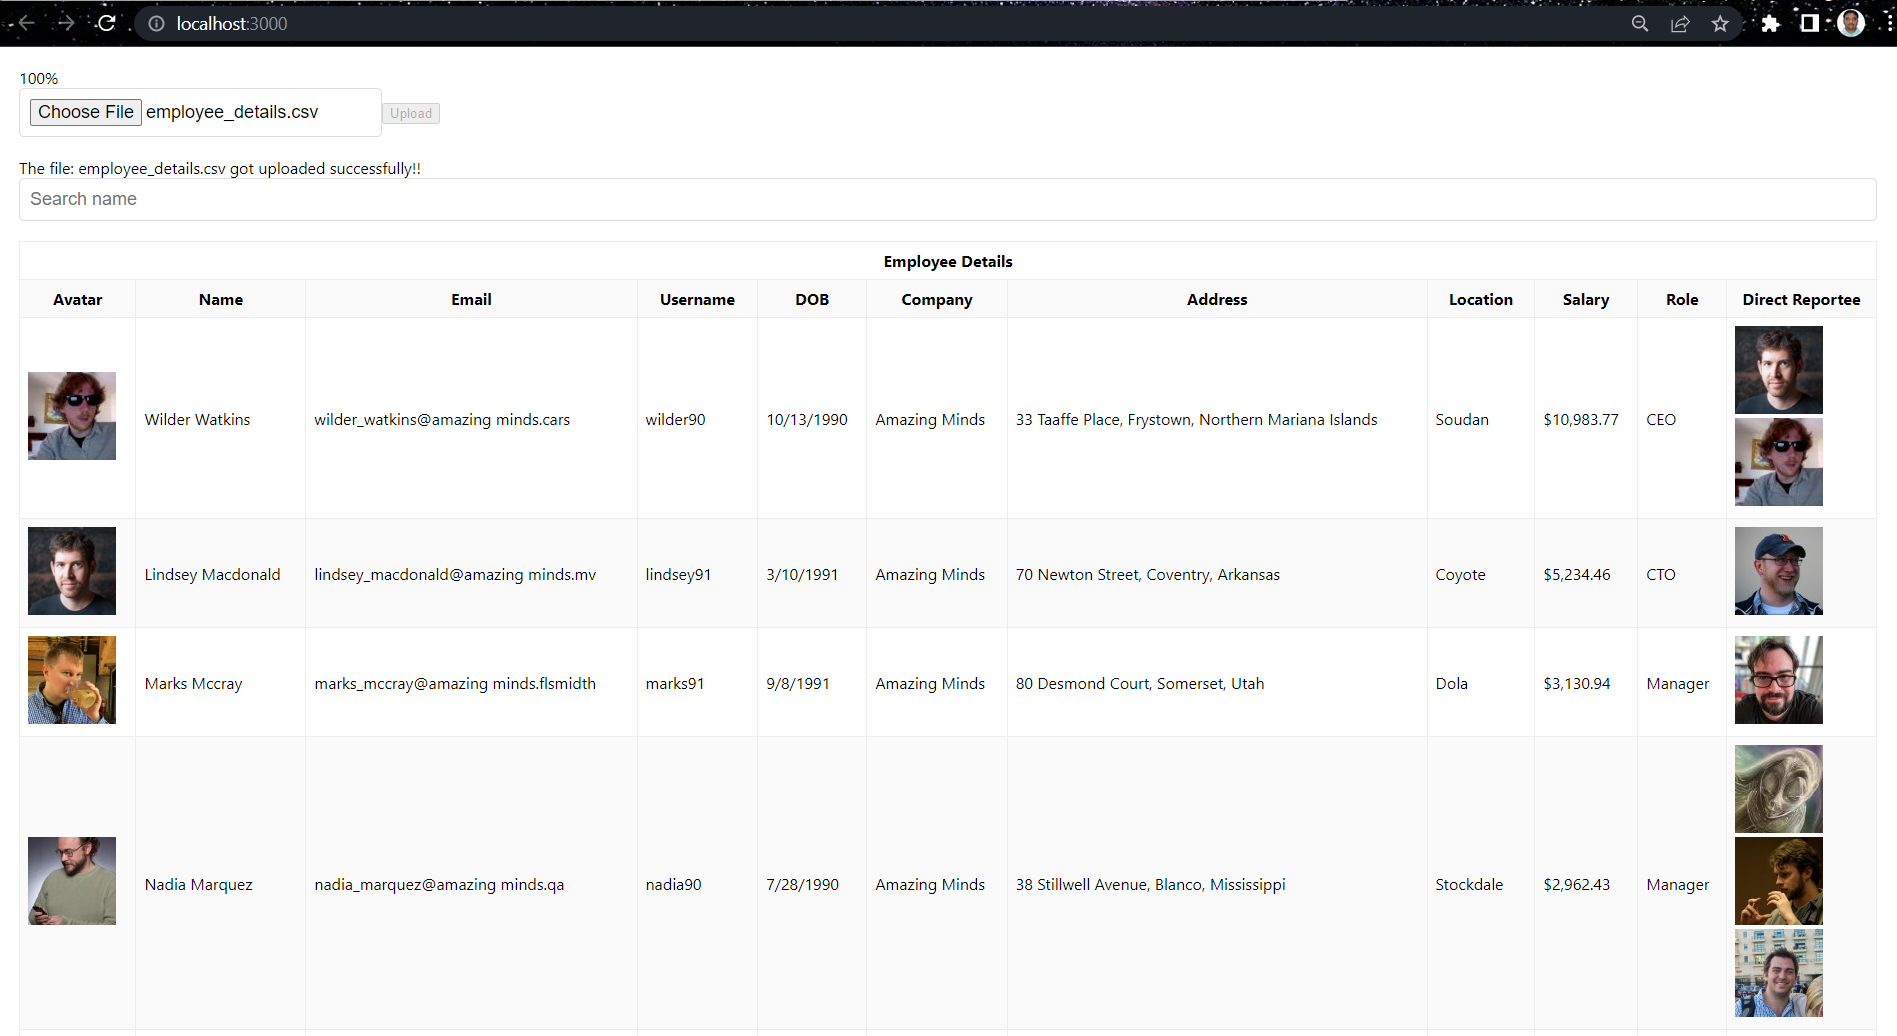Image resolution: width=1897 pixels, height=1036 pixels.
Task: Share this page using the share icon
Action: click(x=1680, y=24)
